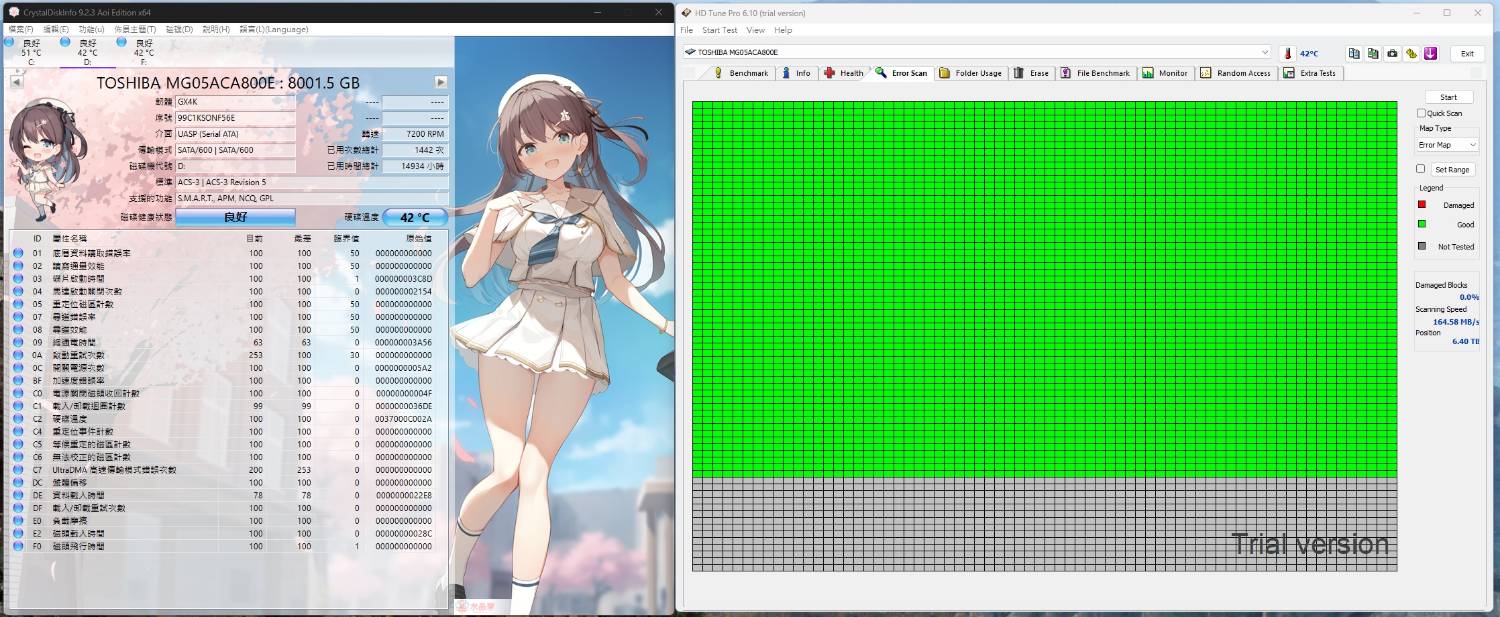
Task: Expand the TOSHIBA MG05ACA800E drive selector
Action: tap(1265, 52)
